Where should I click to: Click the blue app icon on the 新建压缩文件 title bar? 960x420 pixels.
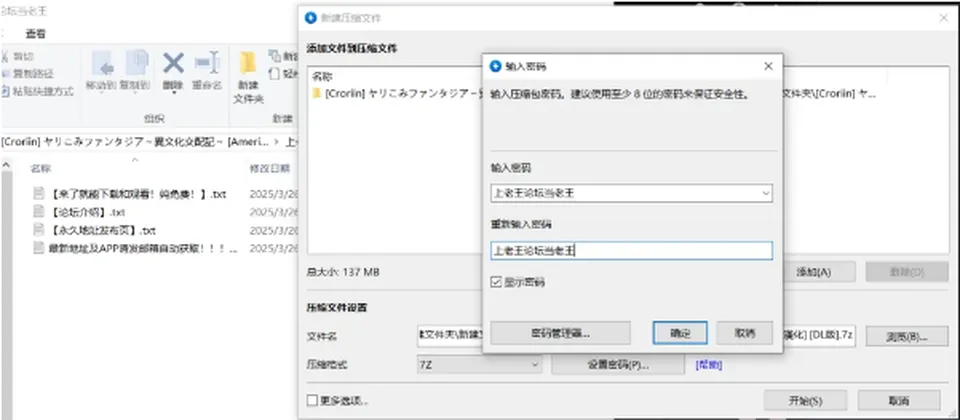311,18
